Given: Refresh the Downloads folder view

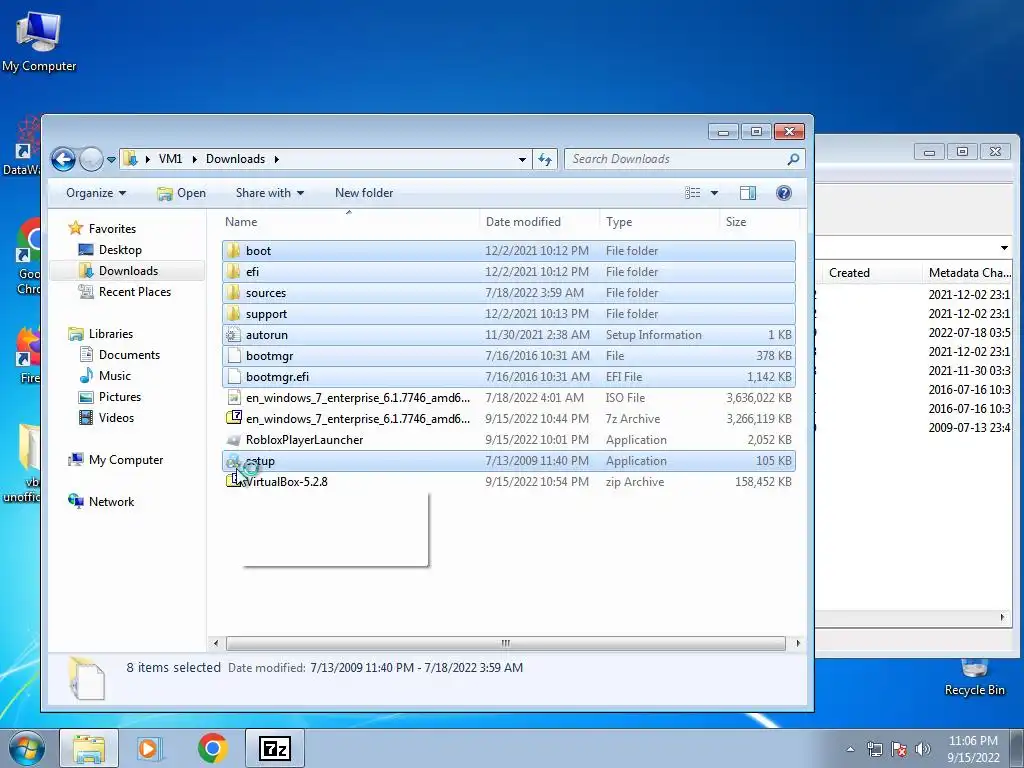Looking at the screenshot, I should click(x=545, y=159).
